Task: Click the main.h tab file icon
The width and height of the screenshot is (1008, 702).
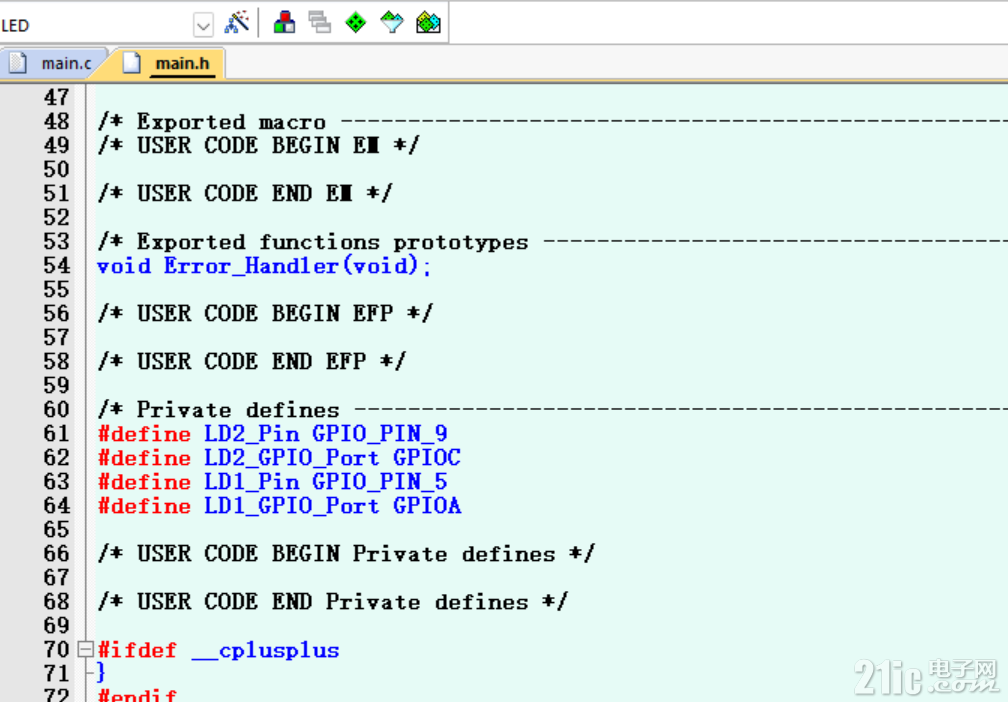Action: tap(131, 63)
